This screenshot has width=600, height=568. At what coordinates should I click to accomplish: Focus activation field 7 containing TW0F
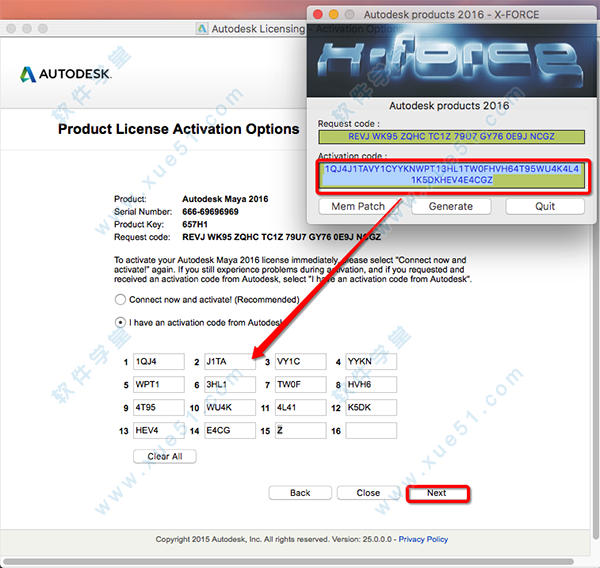point(301,385)
